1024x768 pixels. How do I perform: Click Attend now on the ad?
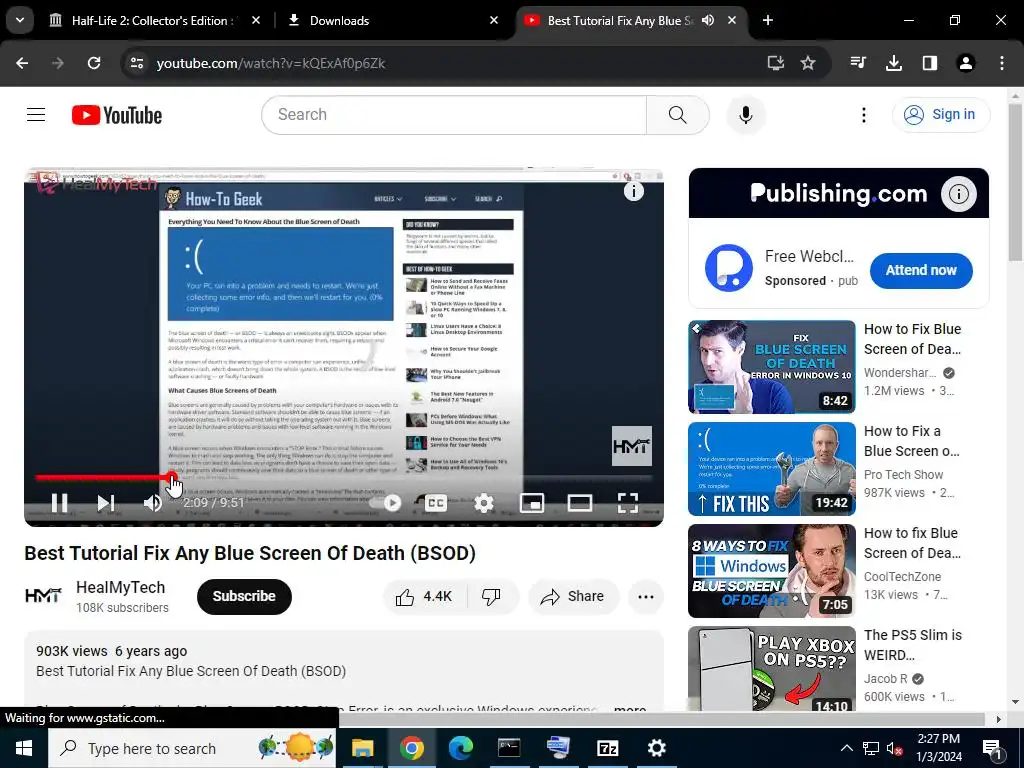[921, 270]
